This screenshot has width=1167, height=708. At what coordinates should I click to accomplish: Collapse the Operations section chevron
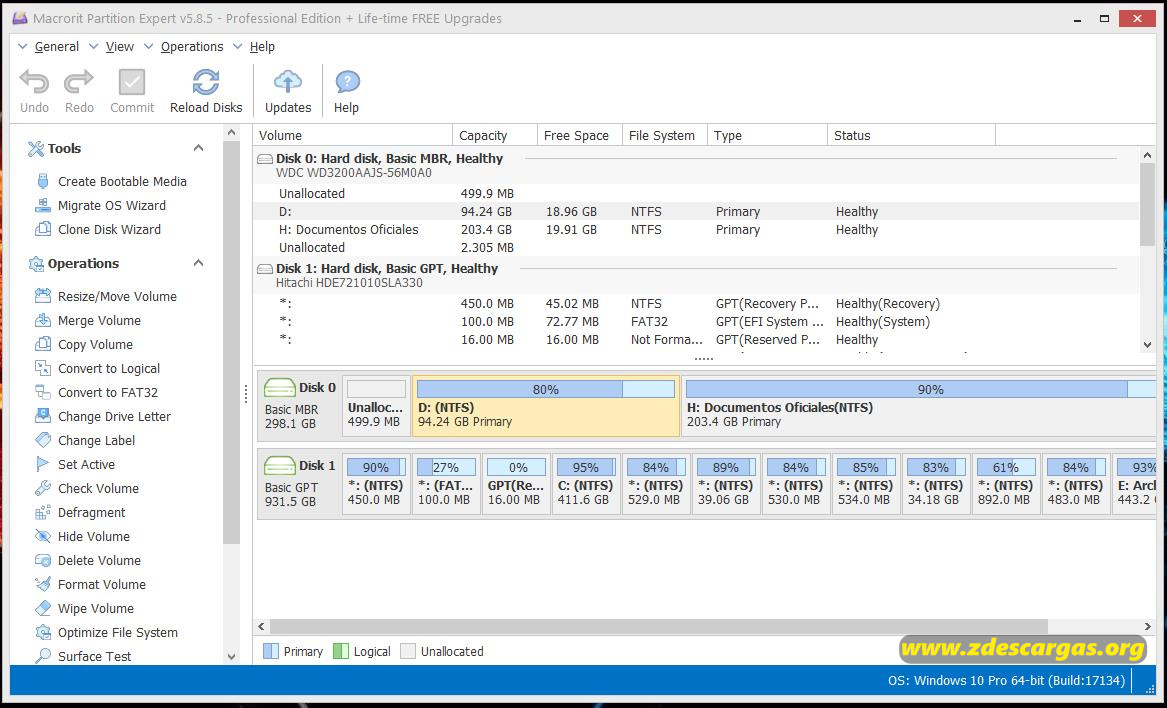pyautogui.click(x=199, y=263)
